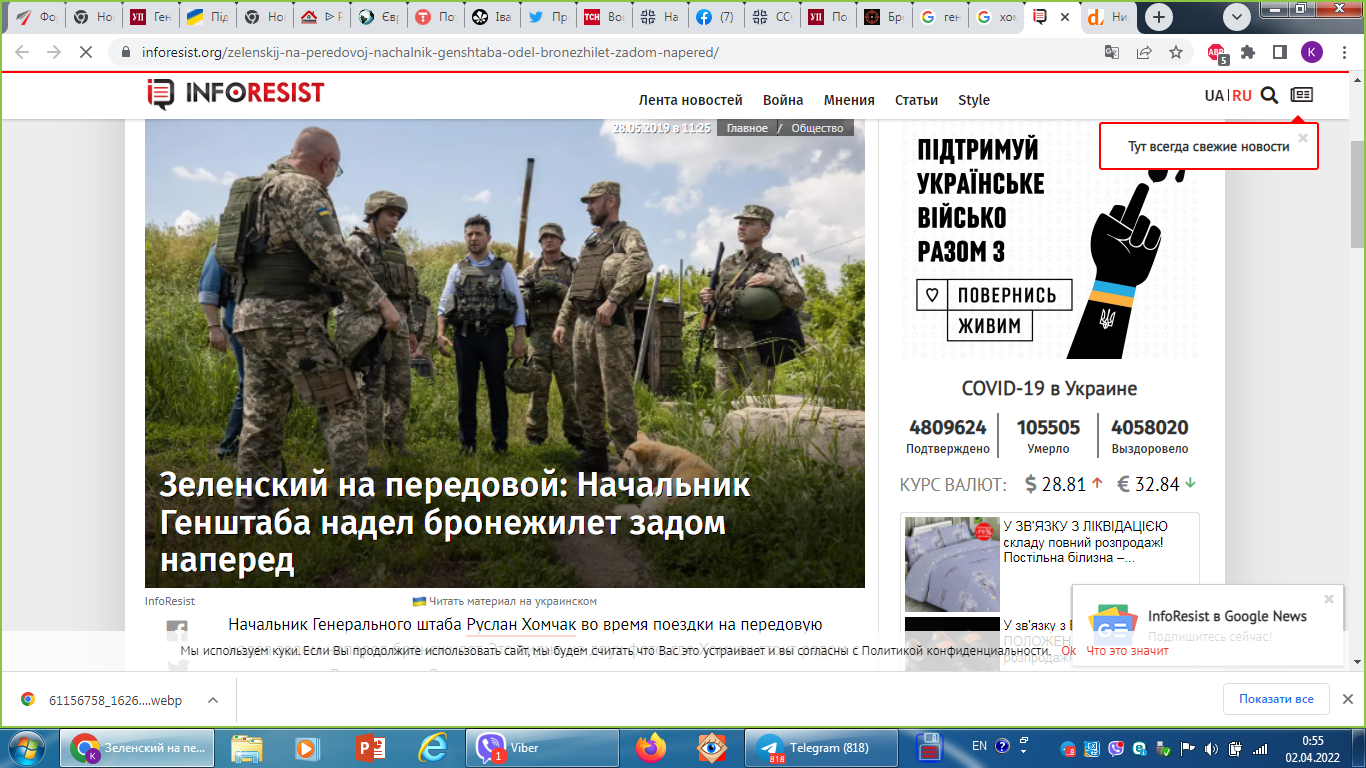Click the 'Показати все' downloads button

1276,699
